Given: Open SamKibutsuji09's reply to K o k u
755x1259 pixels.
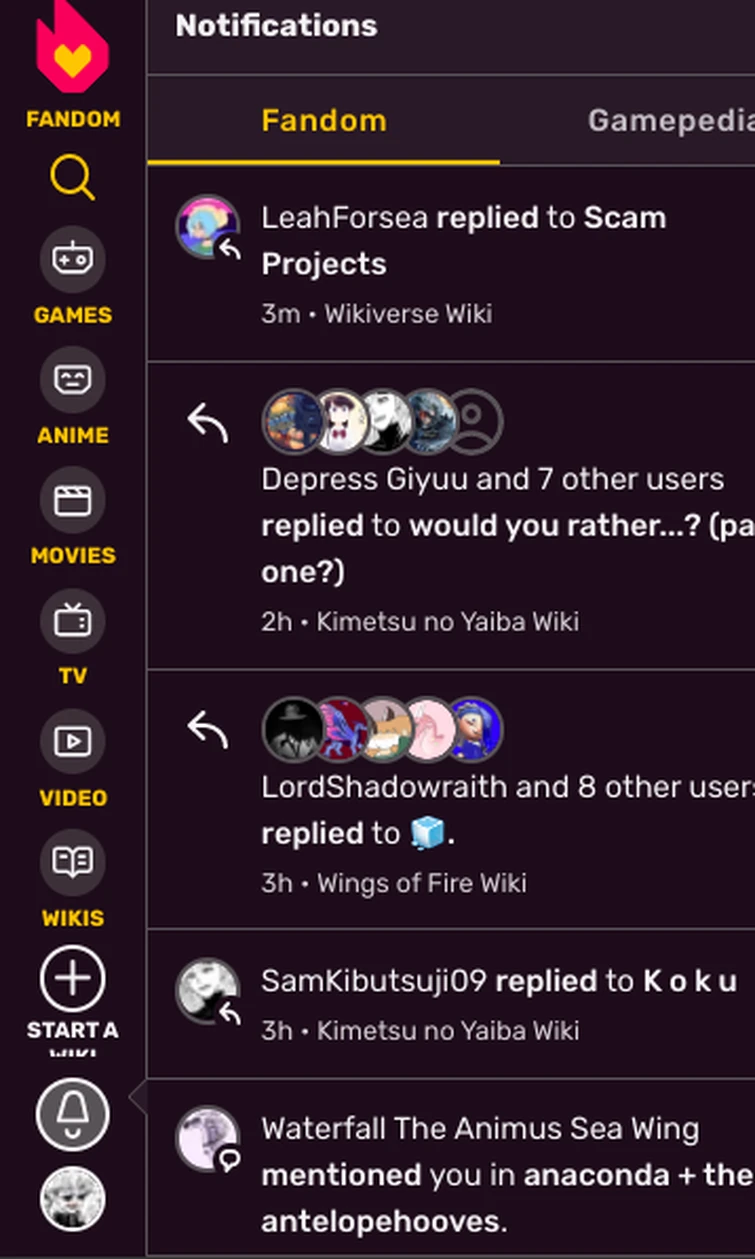Looking at the screenshot, I should click(498, 982).
